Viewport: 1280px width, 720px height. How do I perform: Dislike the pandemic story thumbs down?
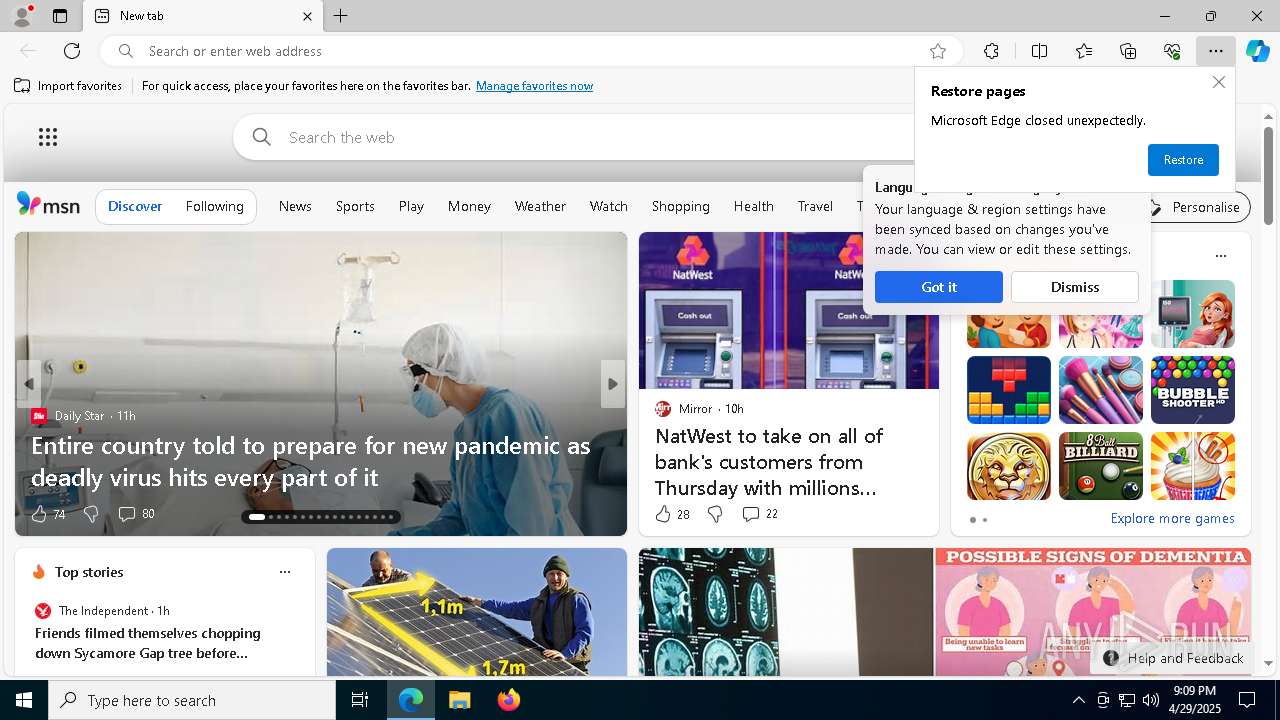[x=91, y=514]
